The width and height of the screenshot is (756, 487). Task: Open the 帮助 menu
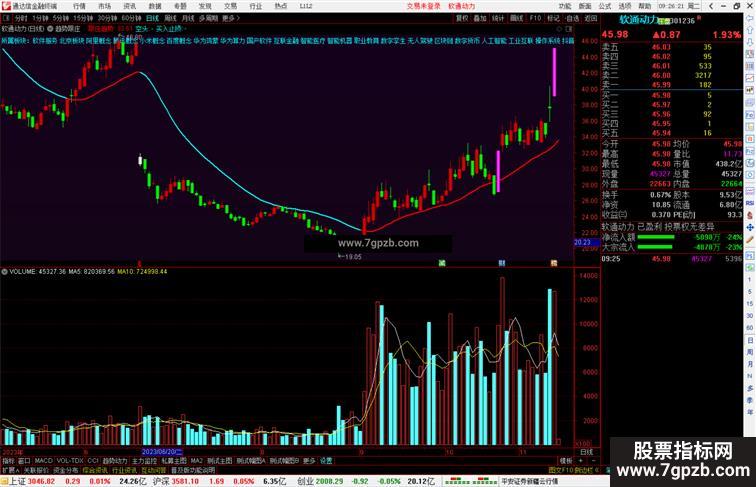(645, 6)
